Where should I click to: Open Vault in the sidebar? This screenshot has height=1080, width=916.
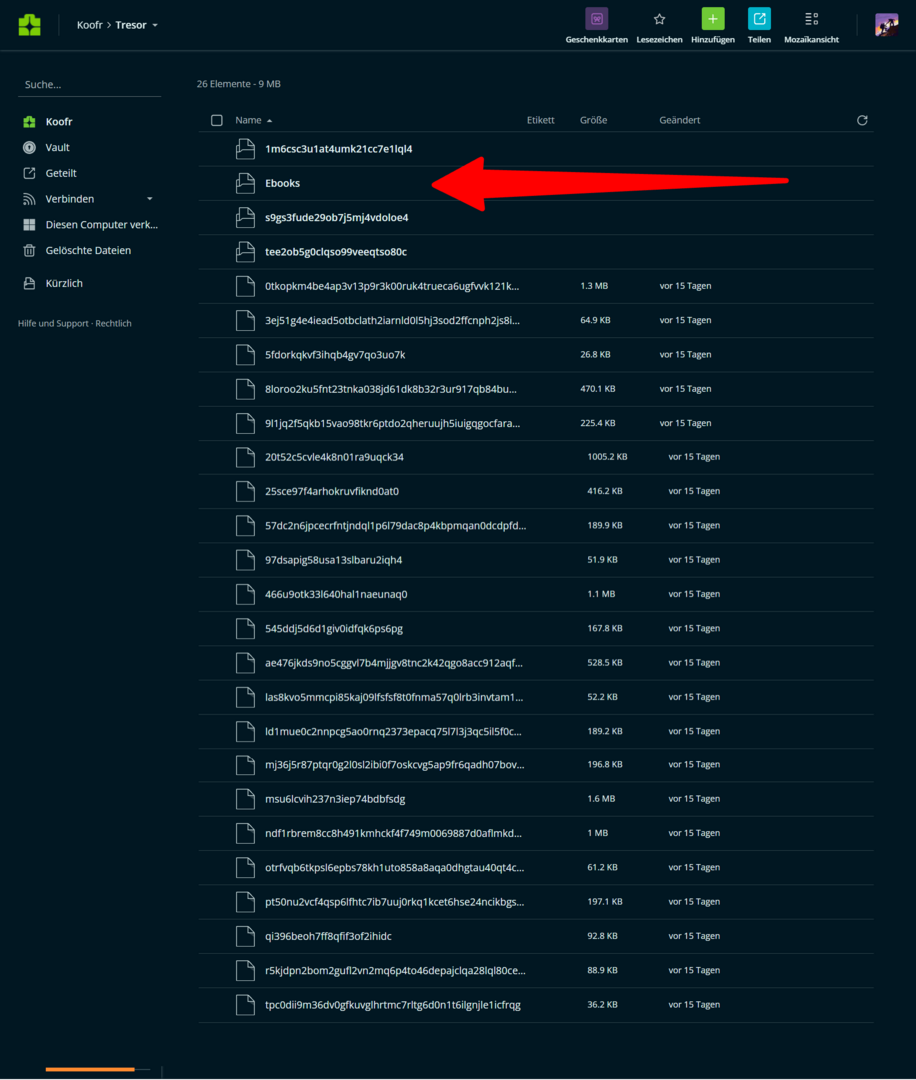[57, 147]
